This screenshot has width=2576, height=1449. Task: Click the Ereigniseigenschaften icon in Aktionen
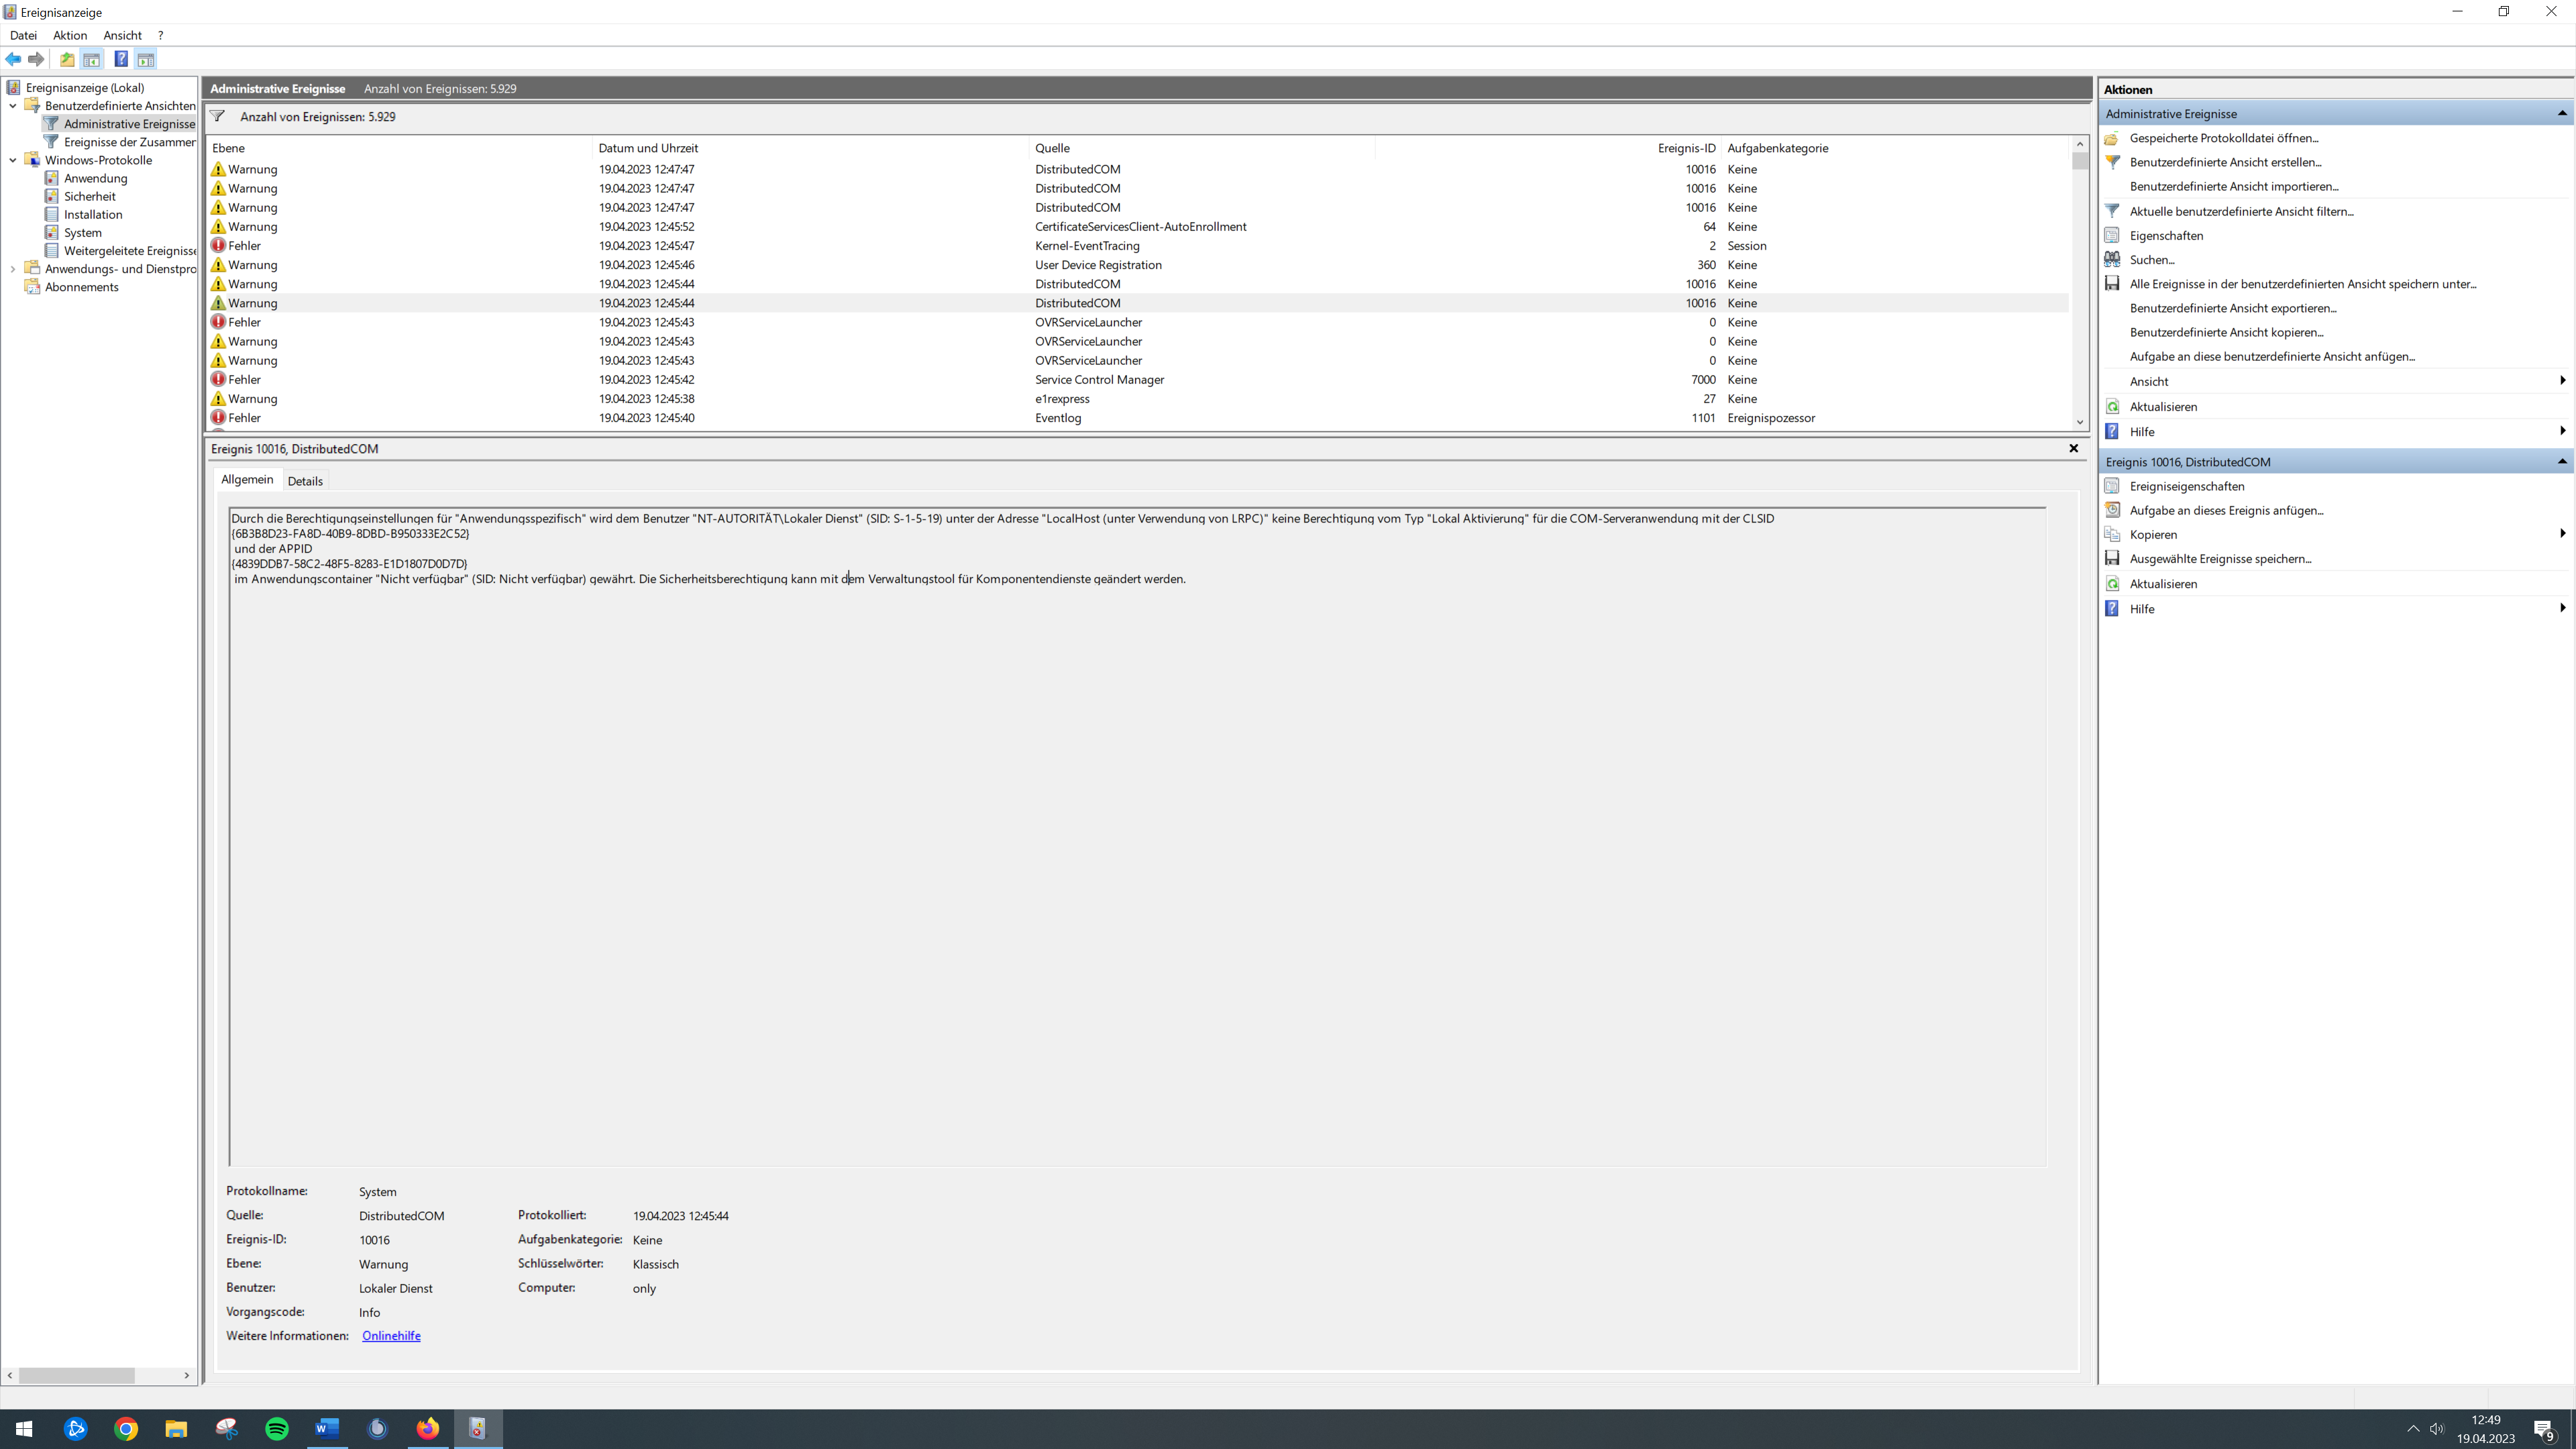click(2112, 486)
